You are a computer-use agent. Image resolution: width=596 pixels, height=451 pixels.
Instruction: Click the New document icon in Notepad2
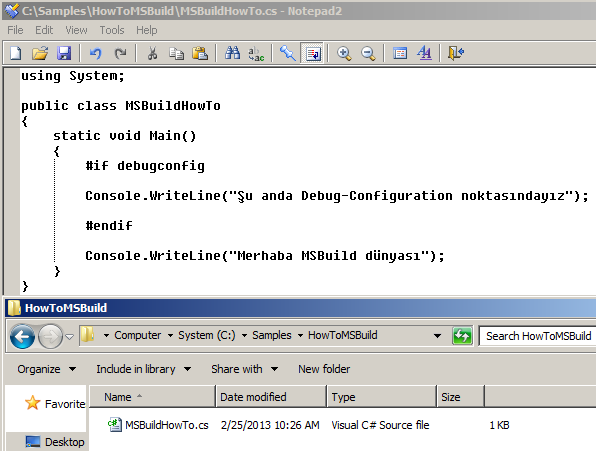pos(16,53)
